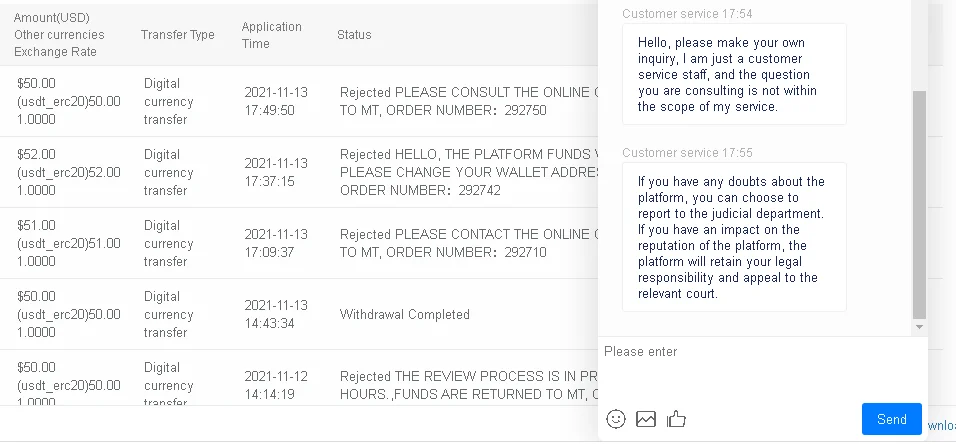Click the chat scrollbar down arrow

click(x=919, y=328)
